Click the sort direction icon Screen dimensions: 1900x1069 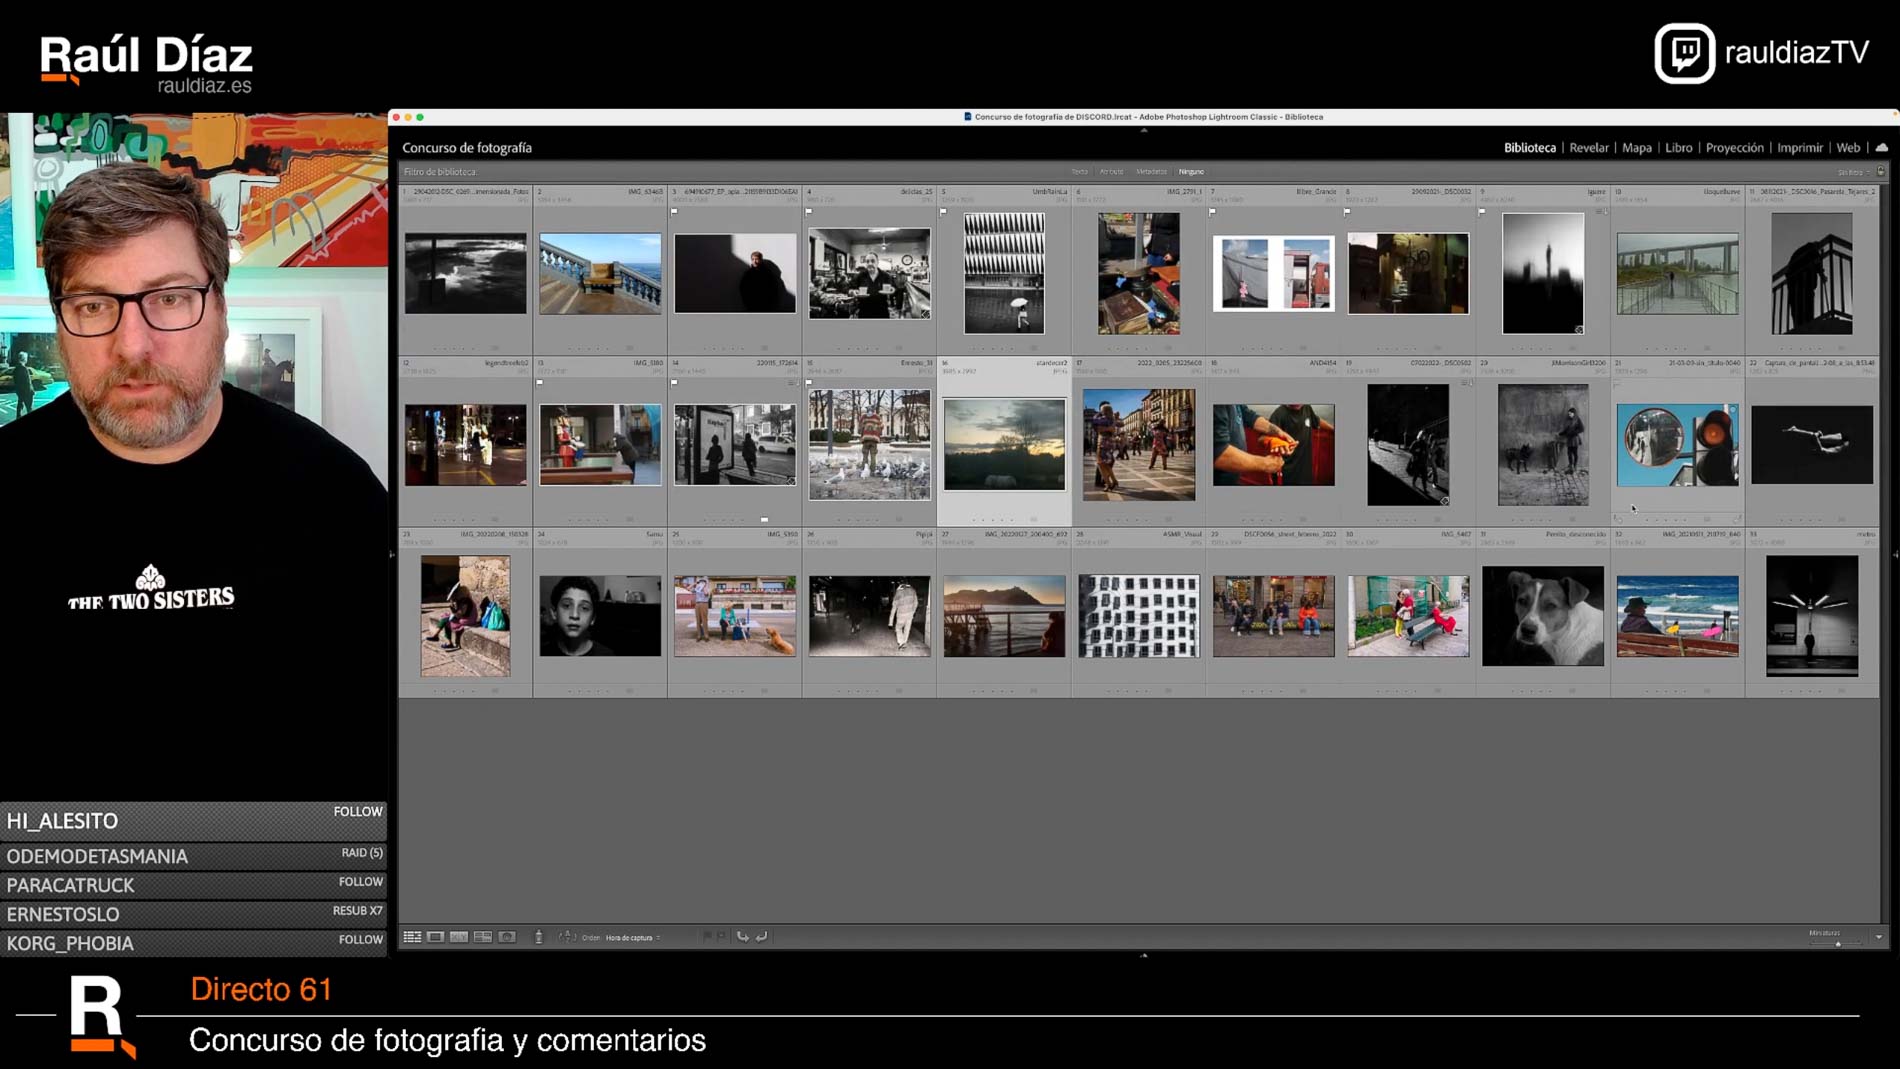[x=567, y=937]
